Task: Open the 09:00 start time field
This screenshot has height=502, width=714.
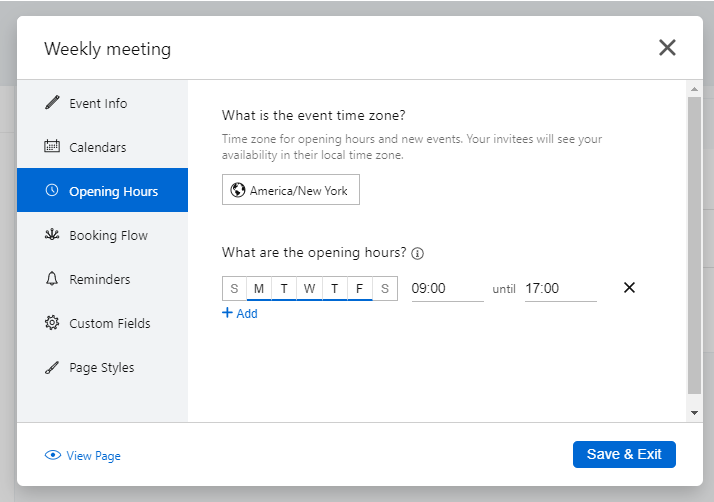Action: 446,288
